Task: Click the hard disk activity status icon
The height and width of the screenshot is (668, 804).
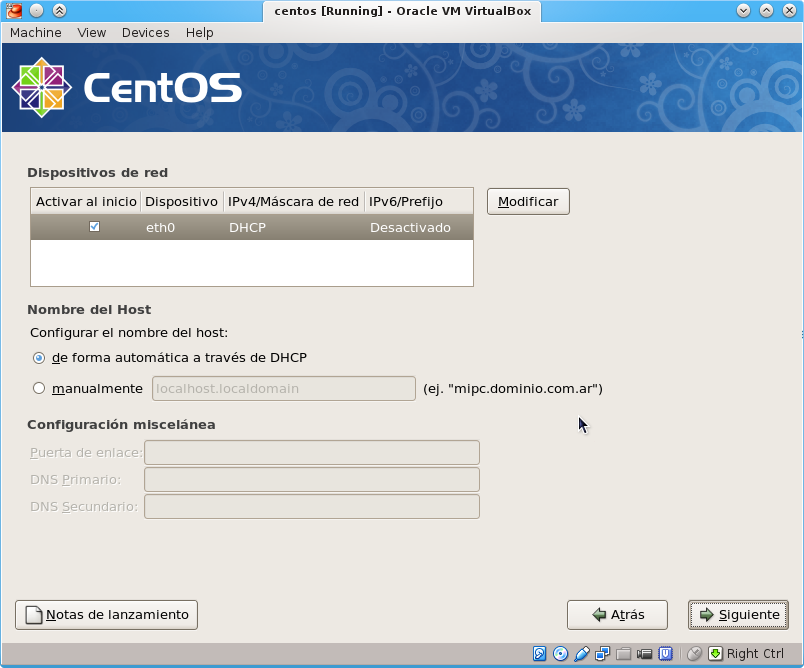Action: coord(539,654)
